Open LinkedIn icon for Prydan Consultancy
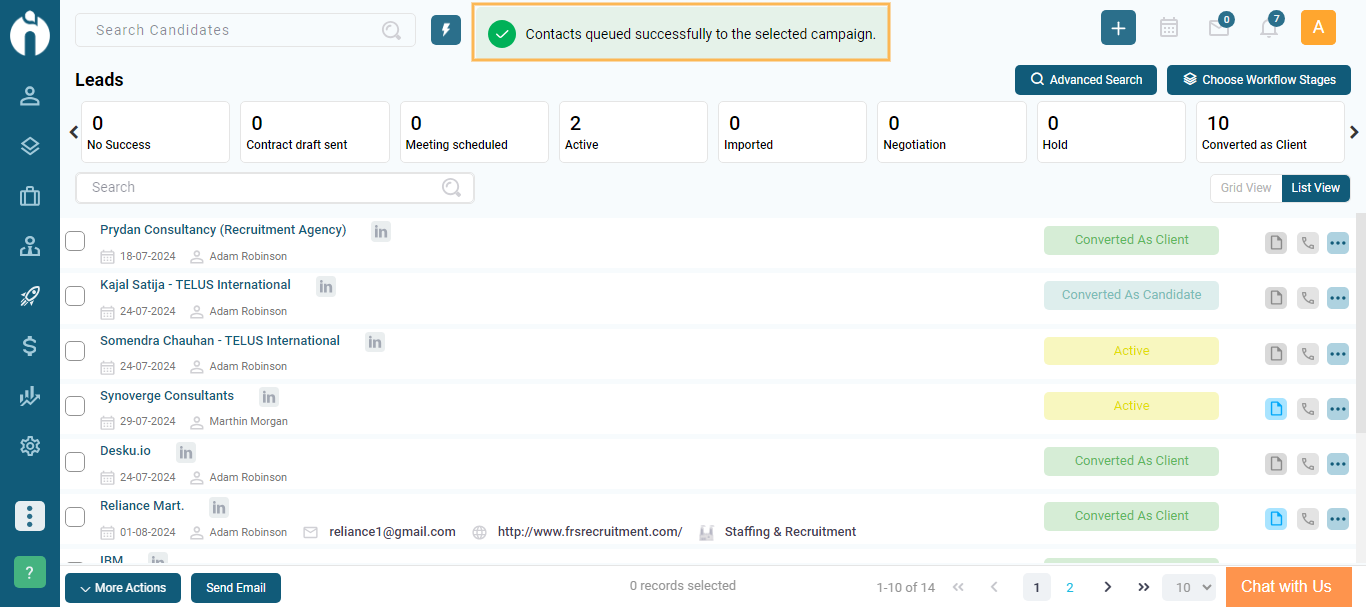The width and height of the screenshot is (1366, 607). pos(381,231)
